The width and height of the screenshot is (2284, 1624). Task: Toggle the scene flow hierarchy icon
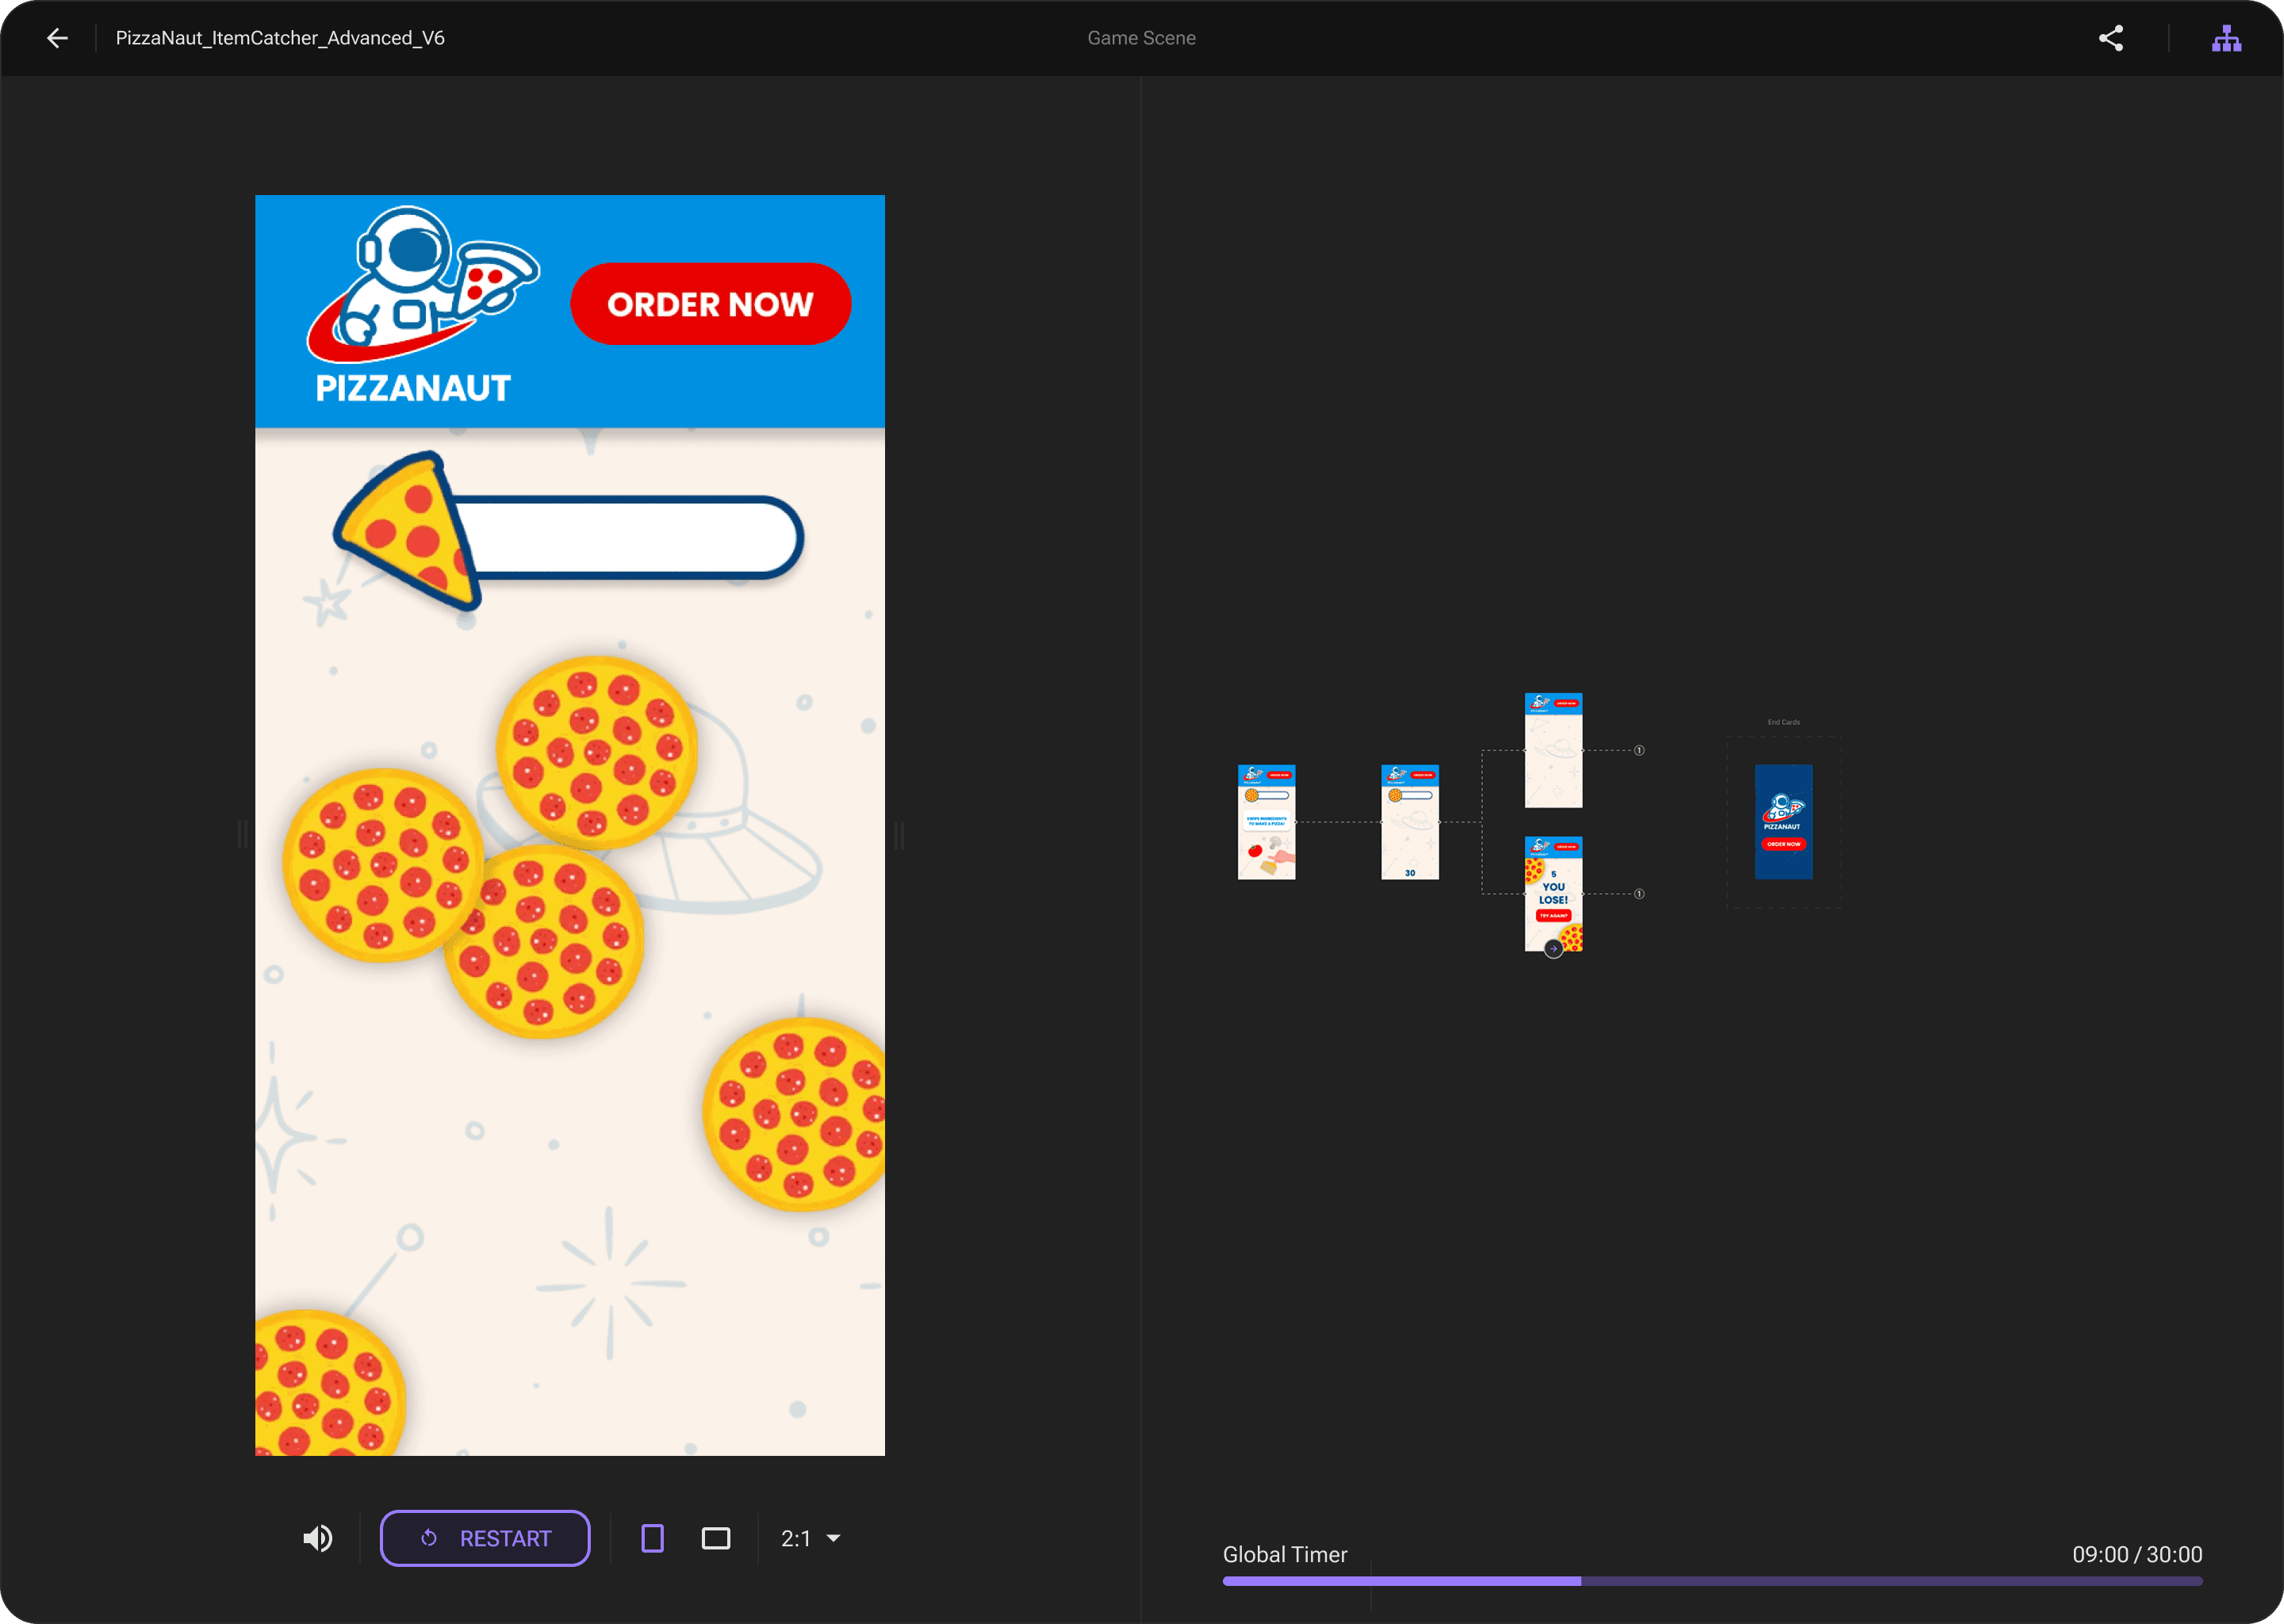click(2226, 38)
